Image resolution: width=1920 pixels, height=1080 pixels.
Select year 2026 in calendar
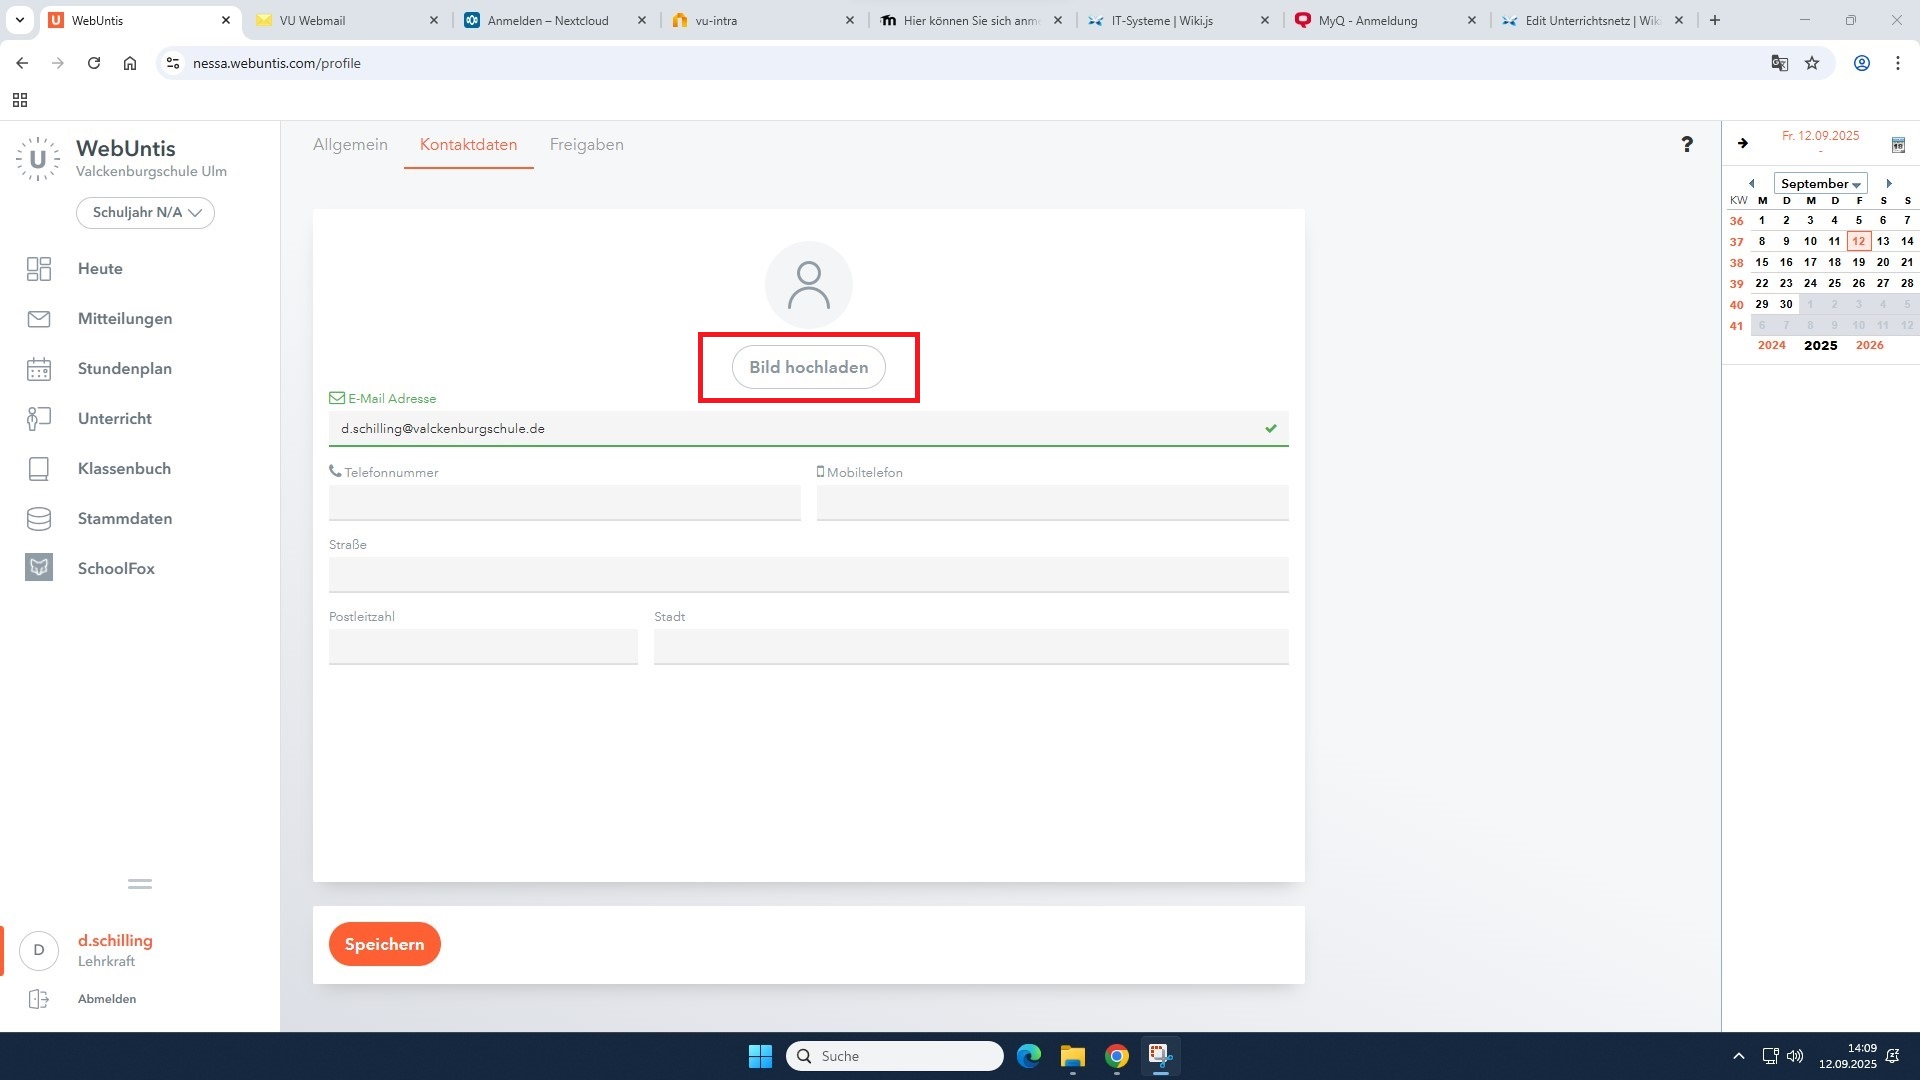(x=1869, y=345)
